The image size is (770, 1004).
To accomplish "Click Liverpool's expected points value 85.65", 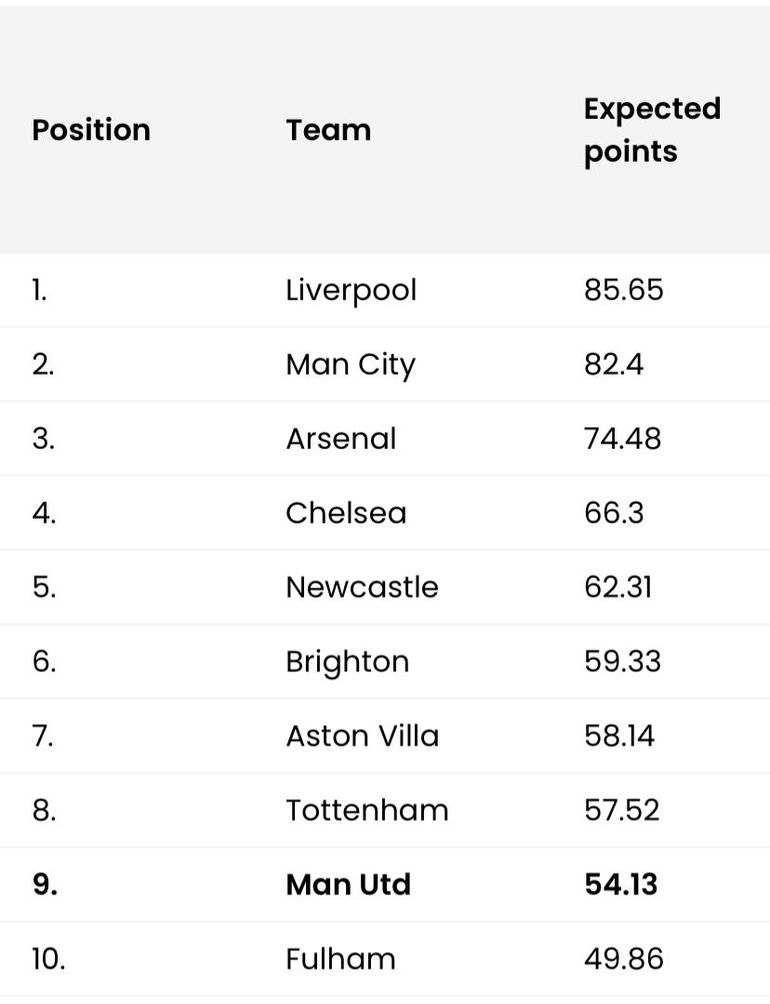I will point(623,291).
